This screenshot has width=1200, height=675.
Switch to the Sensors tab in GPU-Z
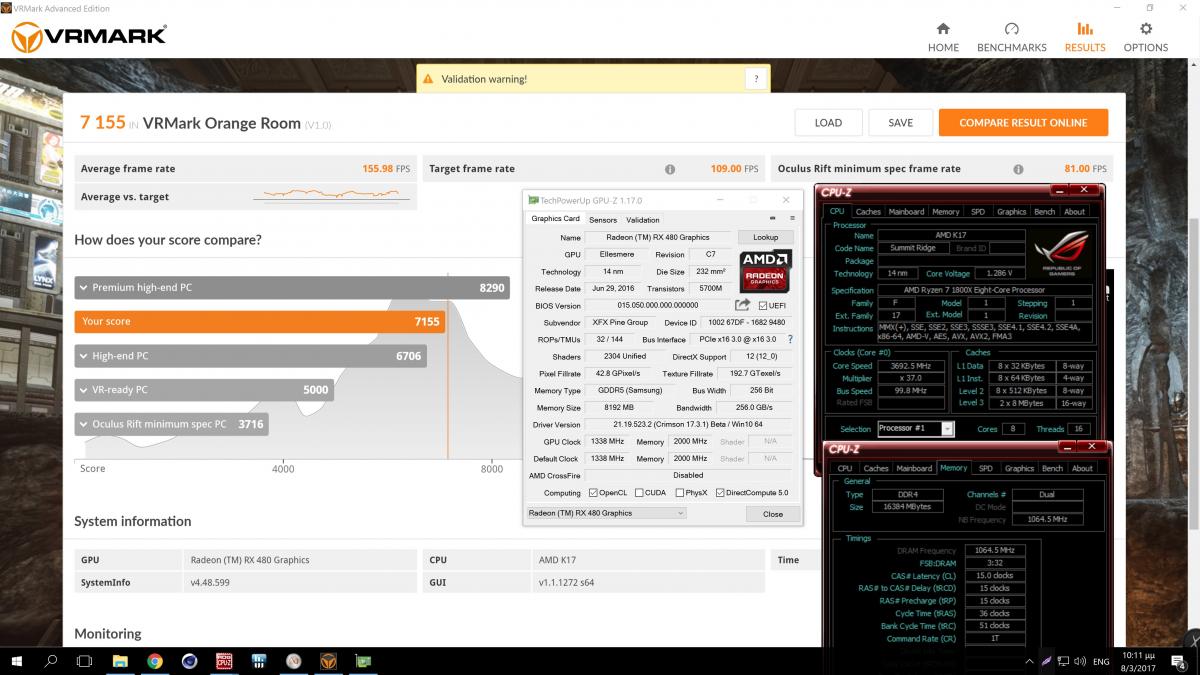click(x=603, y=220)
